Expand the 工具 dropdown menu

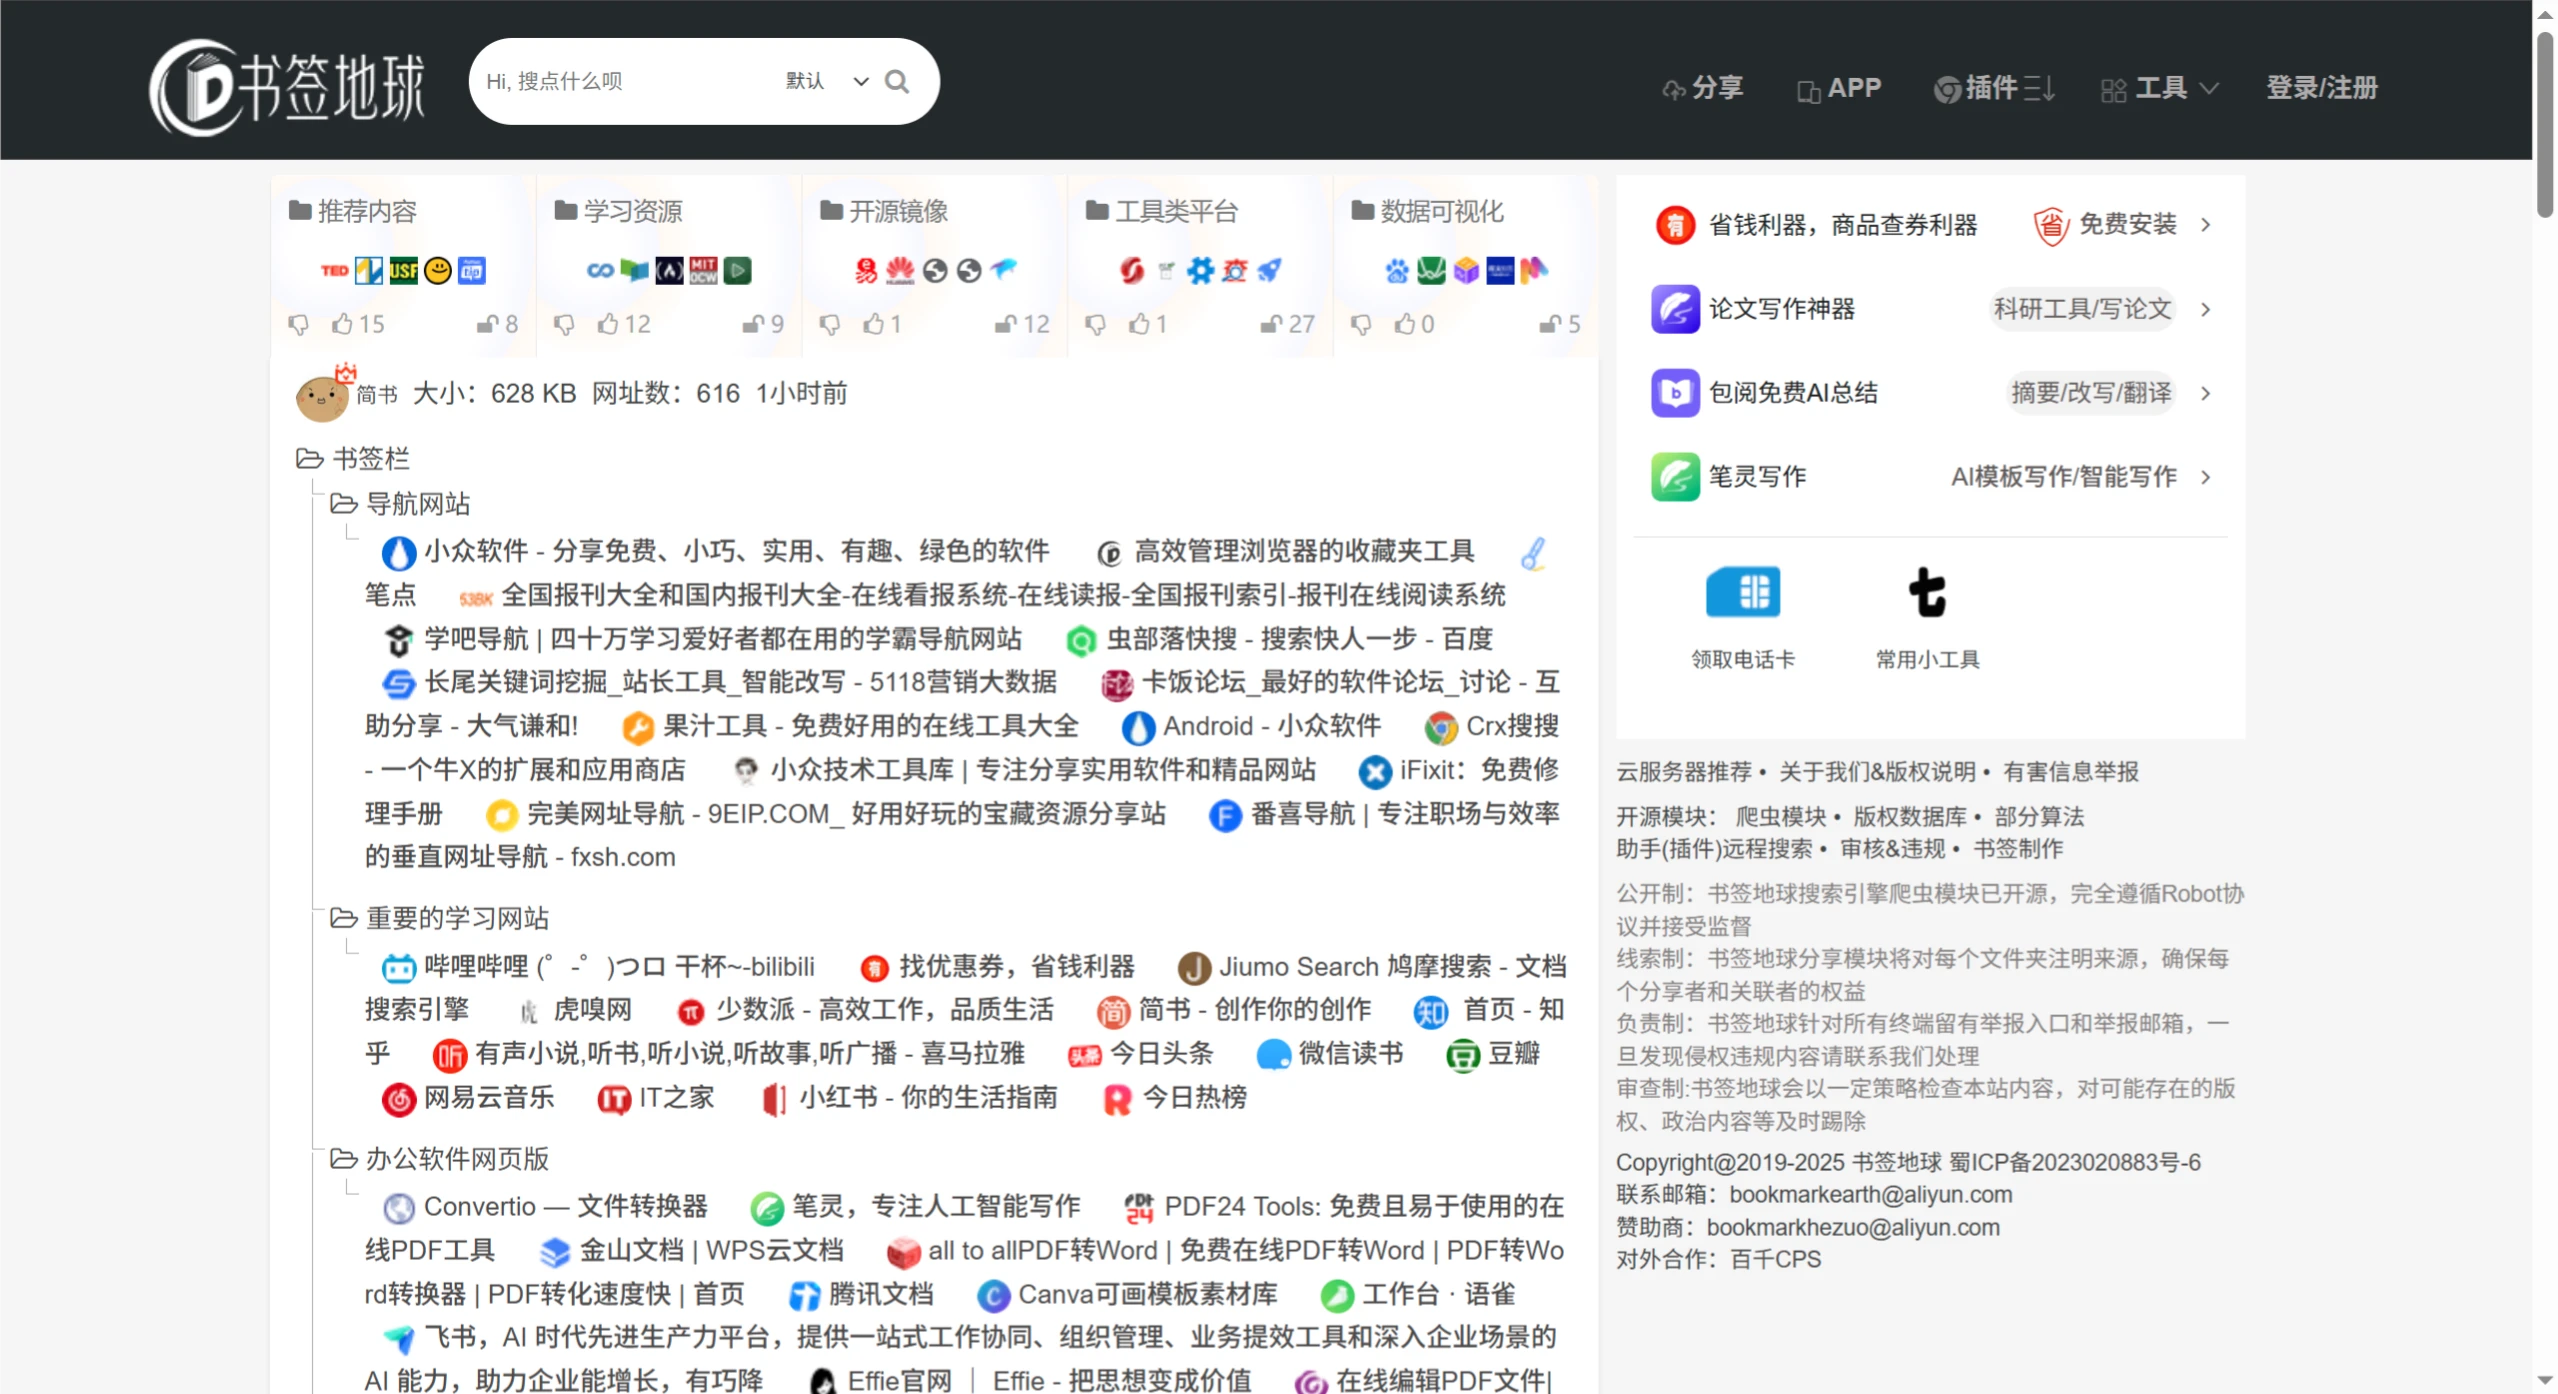pos(2159,87)
